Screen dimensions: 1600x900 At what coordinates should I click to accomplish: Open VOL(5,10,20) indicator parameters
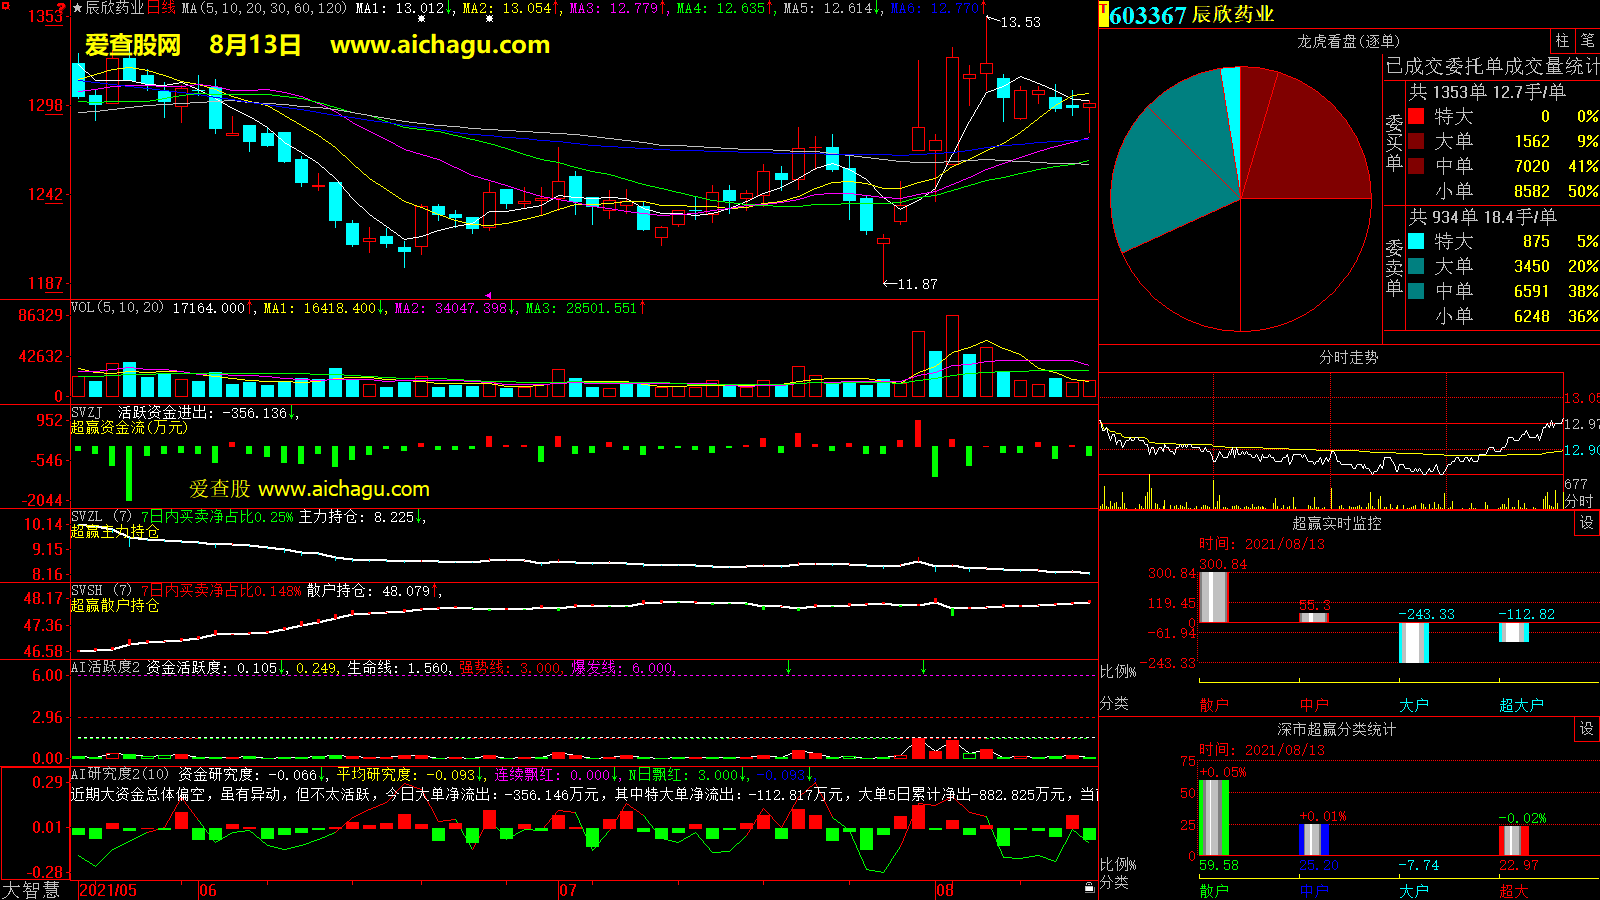[x=117, y=308]
